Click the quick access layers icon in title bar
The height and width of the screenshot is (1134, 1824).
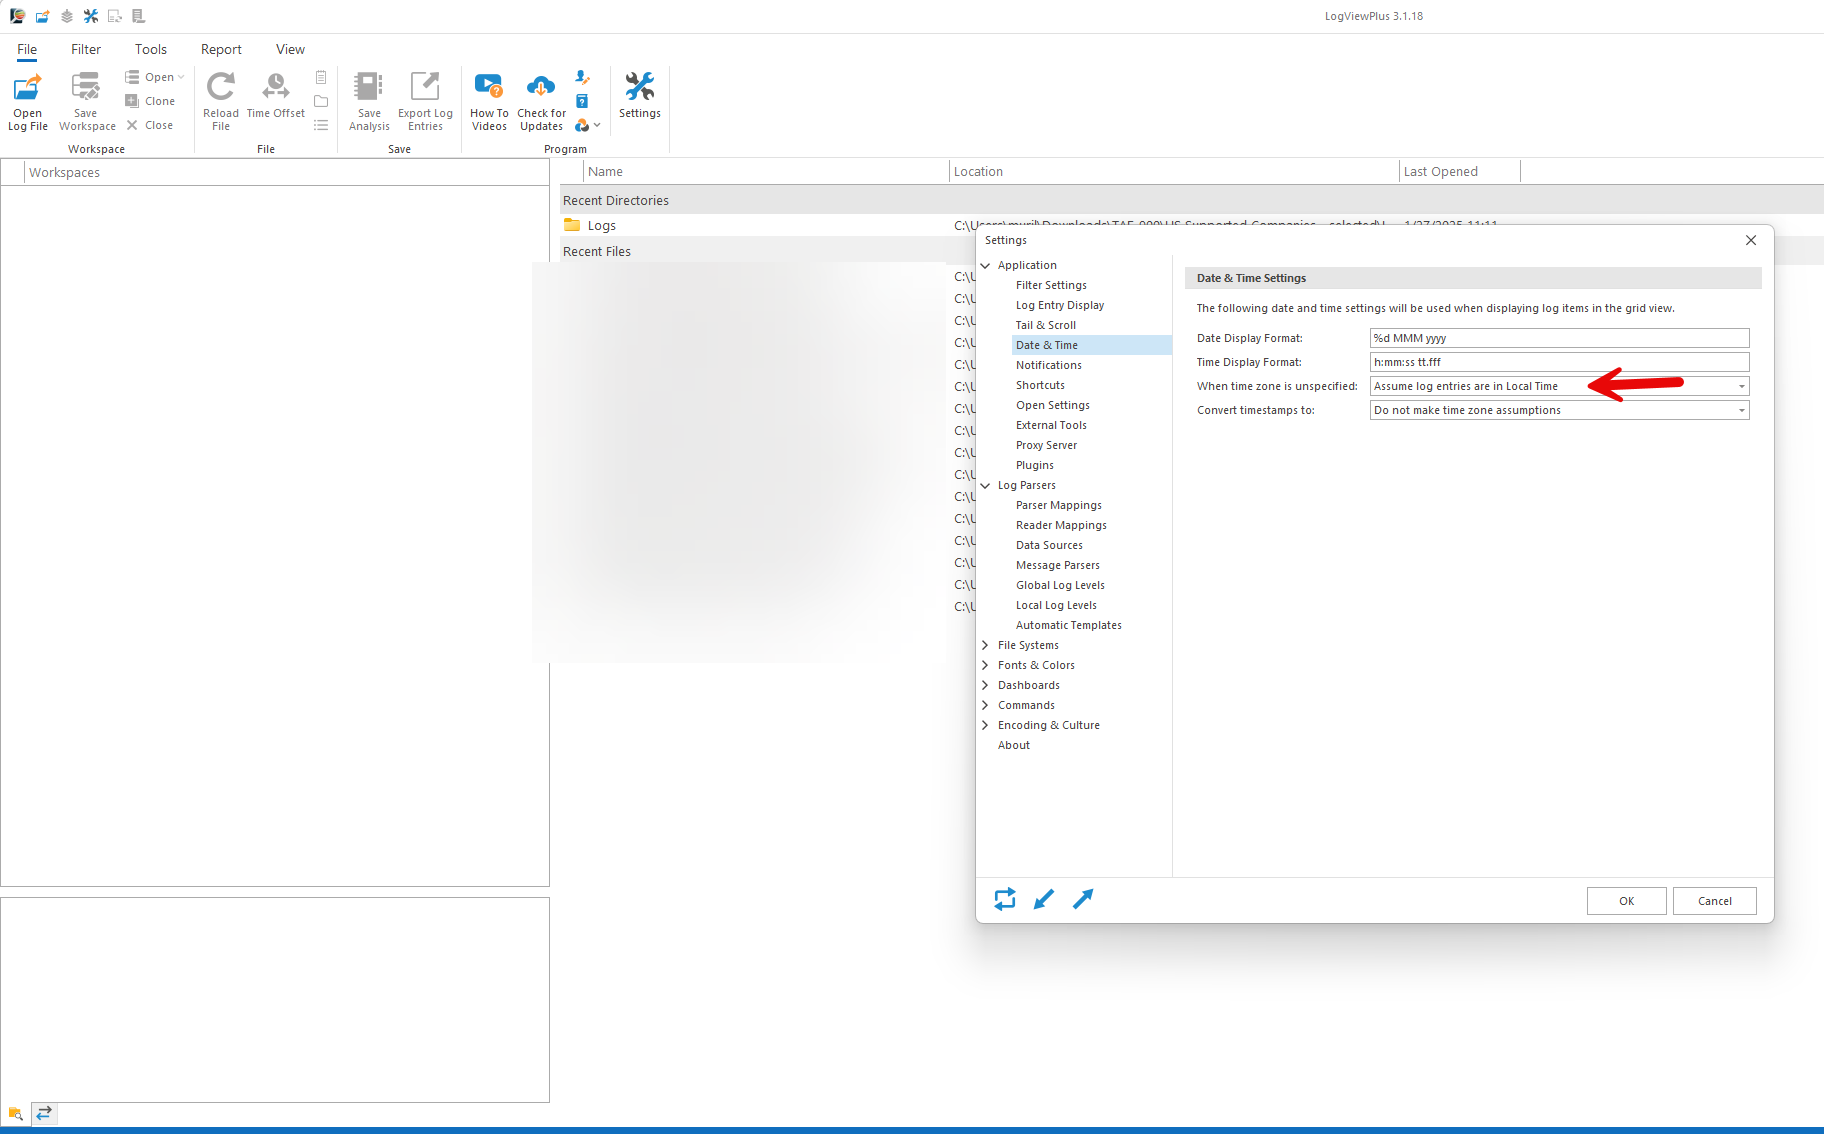click(x=67, y=16)
